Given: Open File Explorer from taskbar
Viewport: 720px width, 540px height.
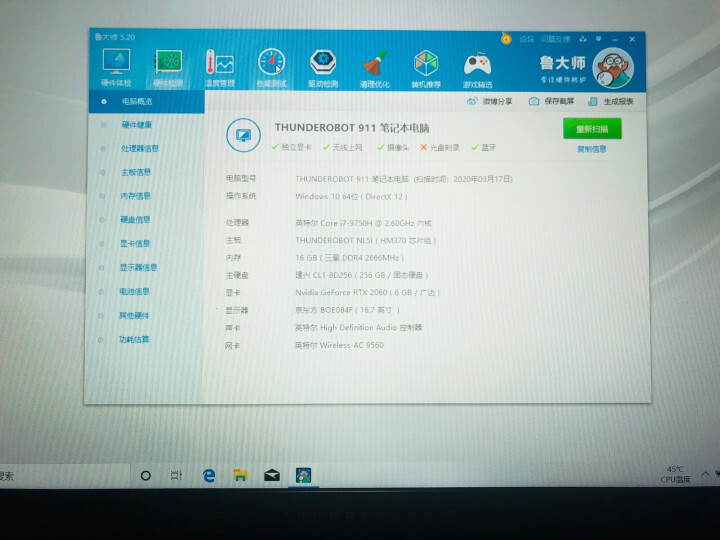Looking at the screenshot, I should [240, 475].
